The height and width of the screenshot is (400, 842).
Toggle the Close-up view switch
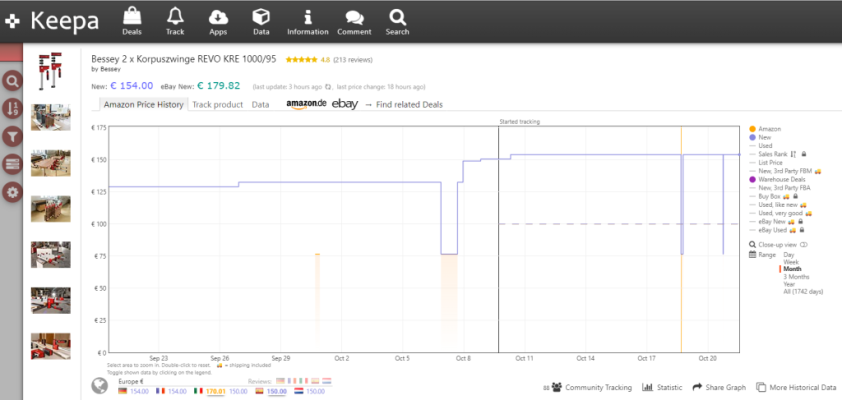pos(804,245)
